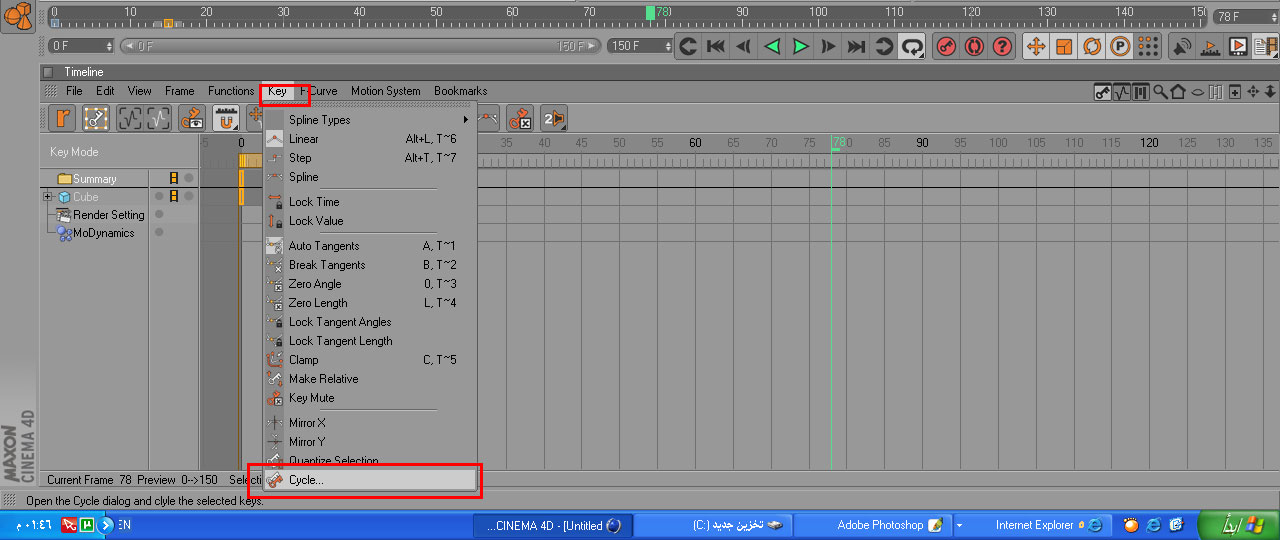Toggle the loop playback mode button
Image resolution: width=1280 pixels, height=540 pixels.
click(x=912, y=46)
